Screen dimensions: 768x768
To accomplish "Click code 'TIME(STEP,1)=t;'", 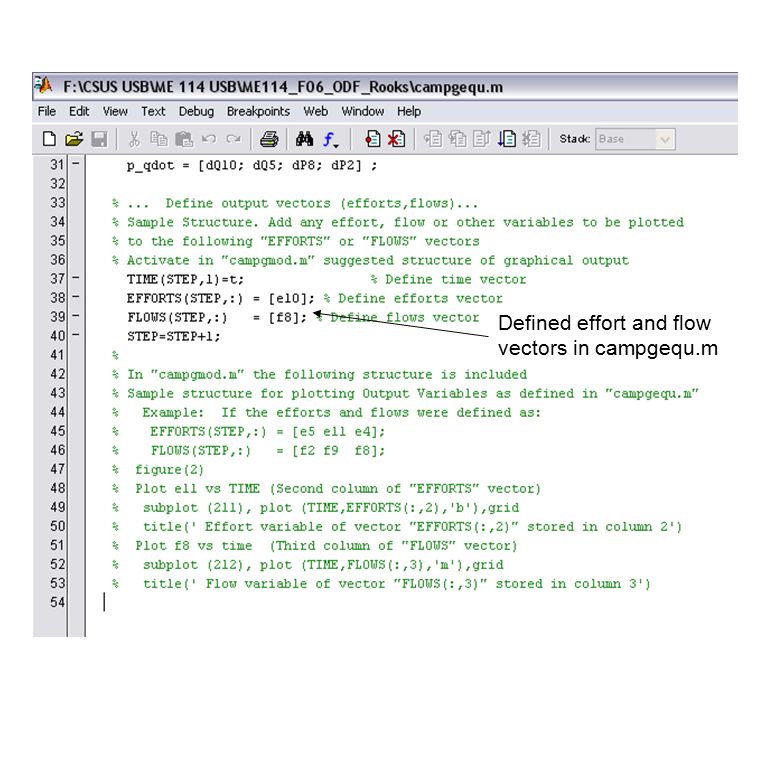I will [x=185, y=279].
